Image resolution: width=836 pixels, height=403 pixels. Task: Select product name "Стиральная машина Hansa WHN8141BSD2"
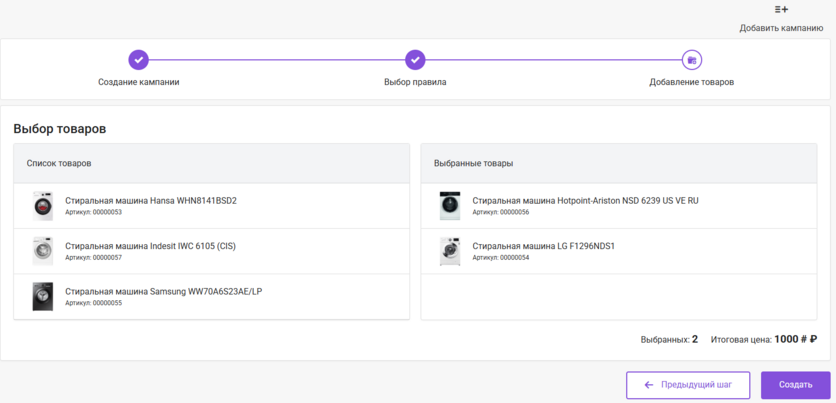click(x=151, y=200)
